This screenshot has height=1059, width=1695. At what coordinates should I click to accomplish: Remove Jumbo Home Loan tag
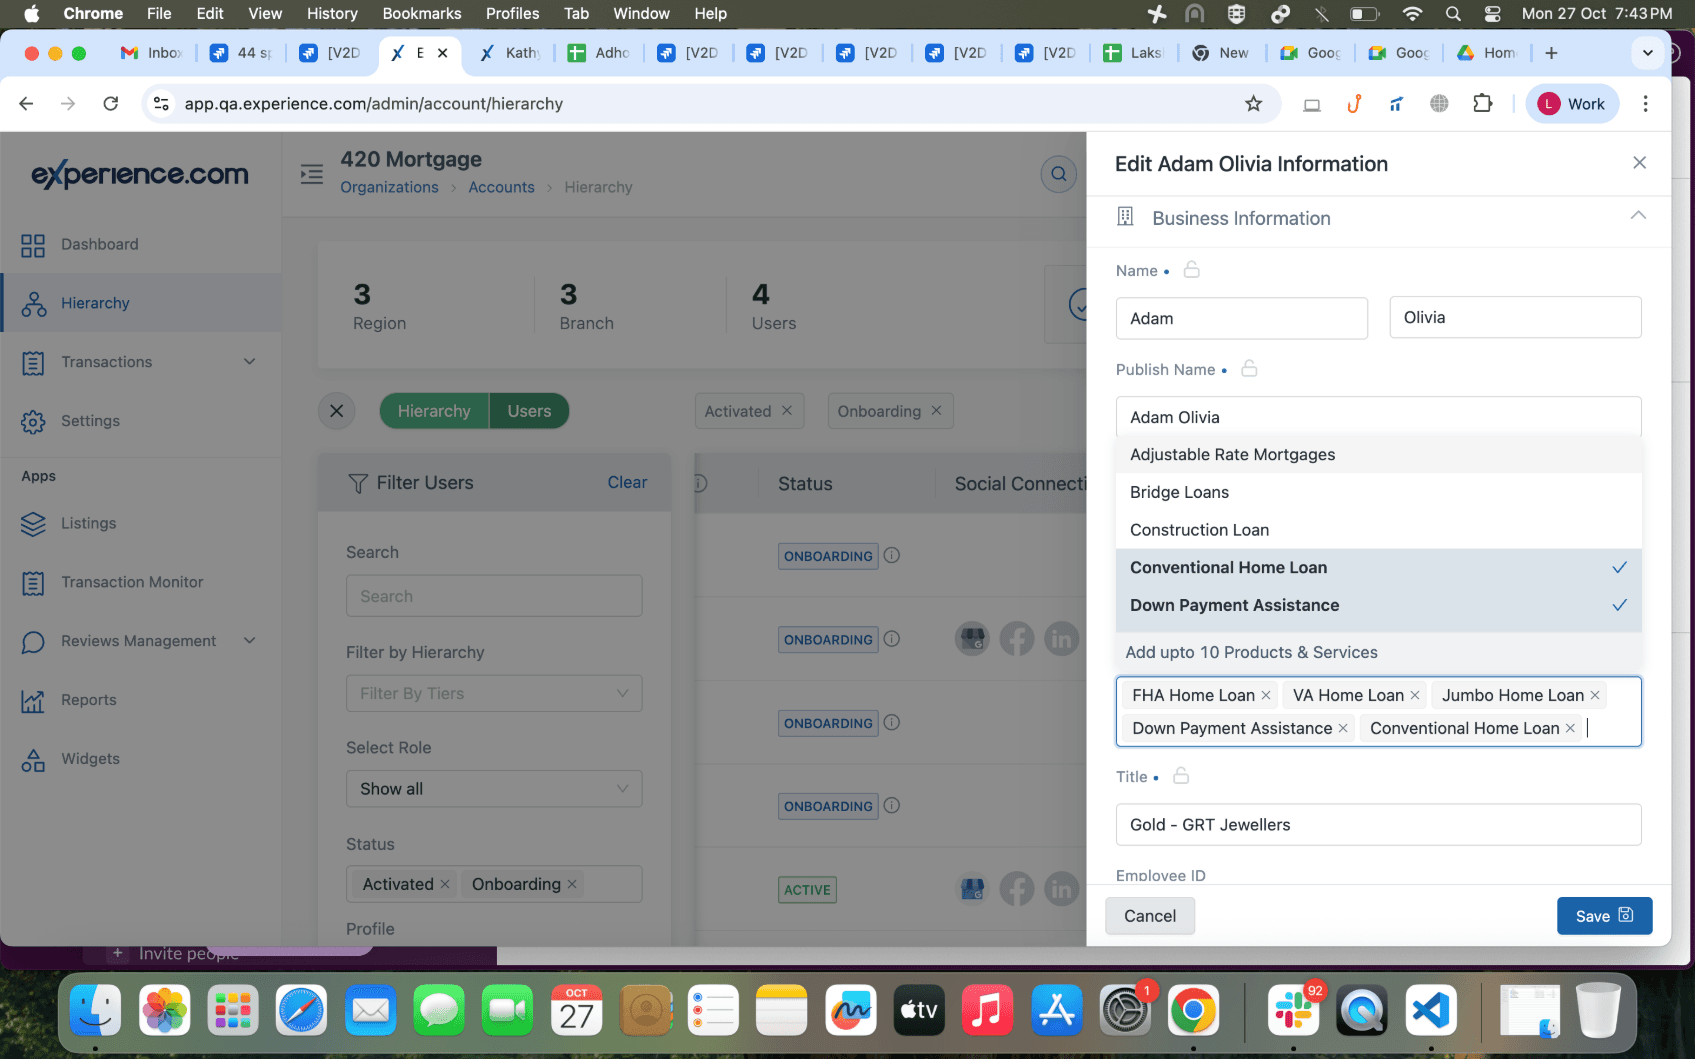[1595, 695]
